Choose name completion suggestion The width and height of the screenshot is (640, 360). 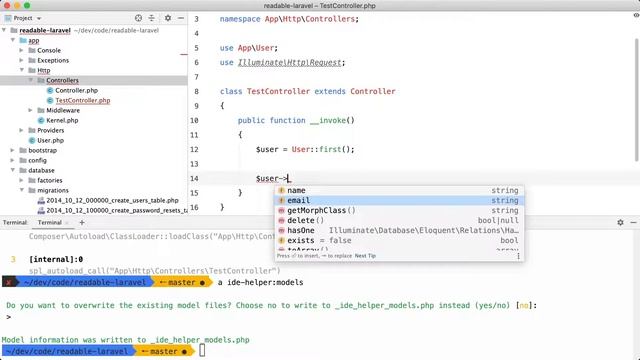399,191
